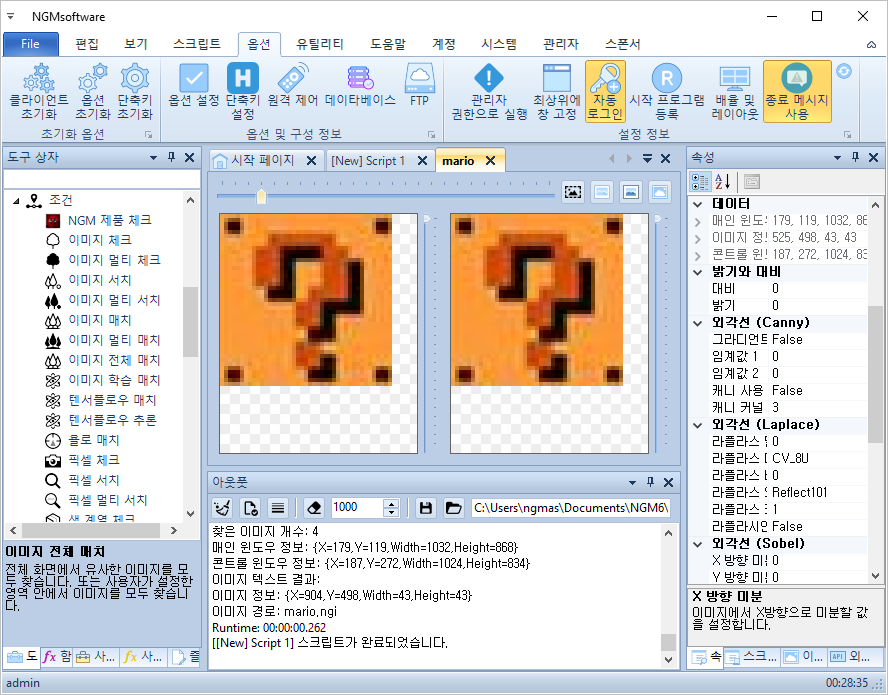Click the left mario image preview
The height and width of the screenshot is (695, 888).
tap(318, 334)
